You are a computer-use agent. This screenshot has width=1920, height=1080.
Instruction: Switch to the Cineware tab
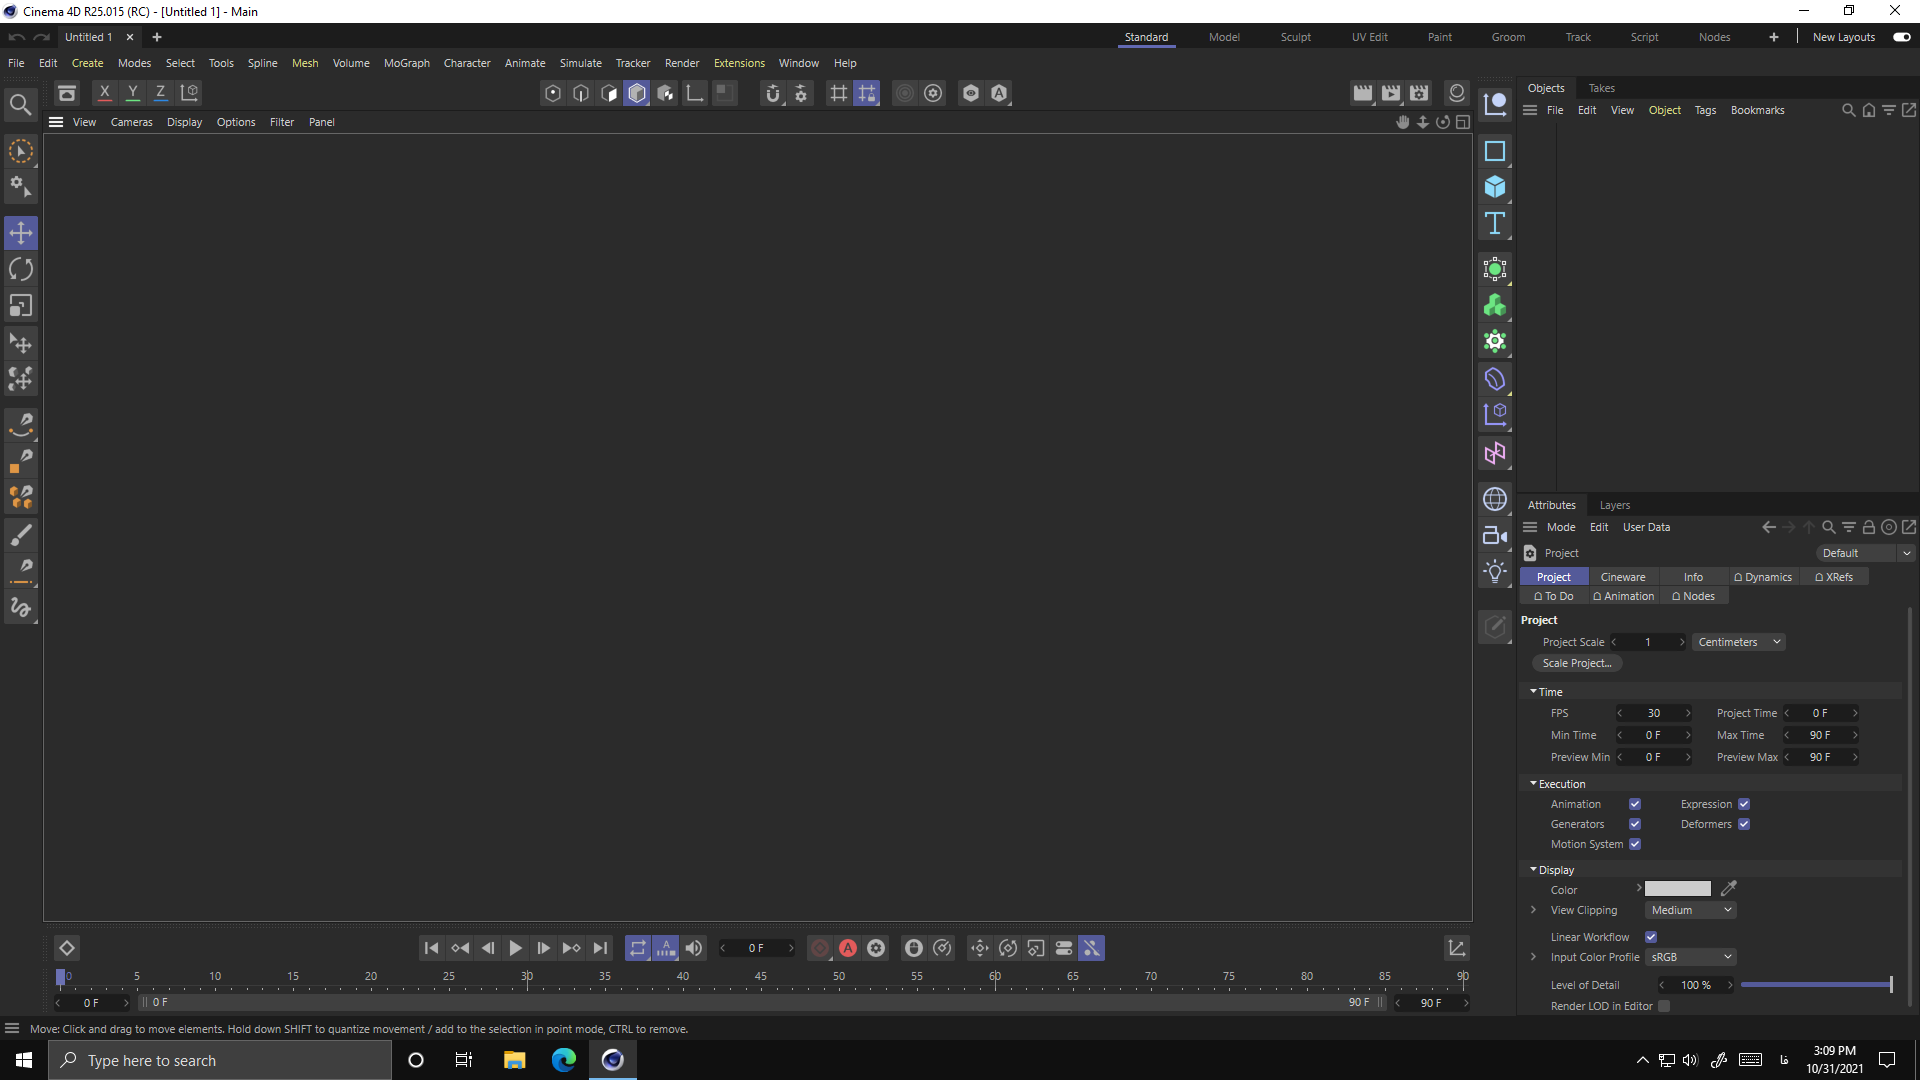point(1623,576)
